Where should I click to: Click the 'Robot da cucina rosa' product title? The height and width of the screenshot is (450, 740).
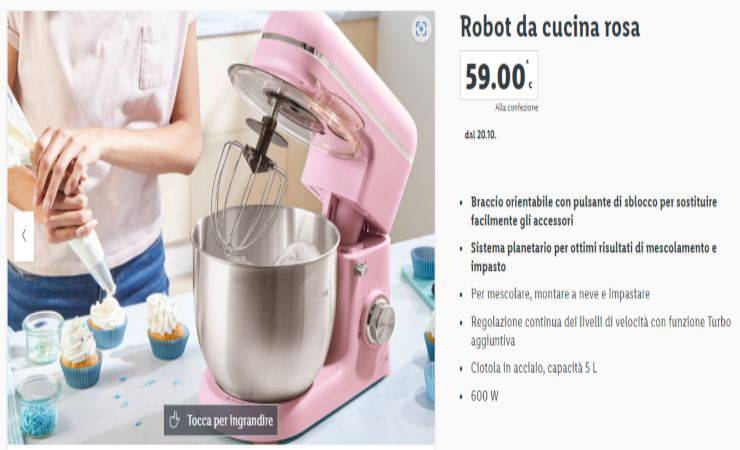click(550, 26)
